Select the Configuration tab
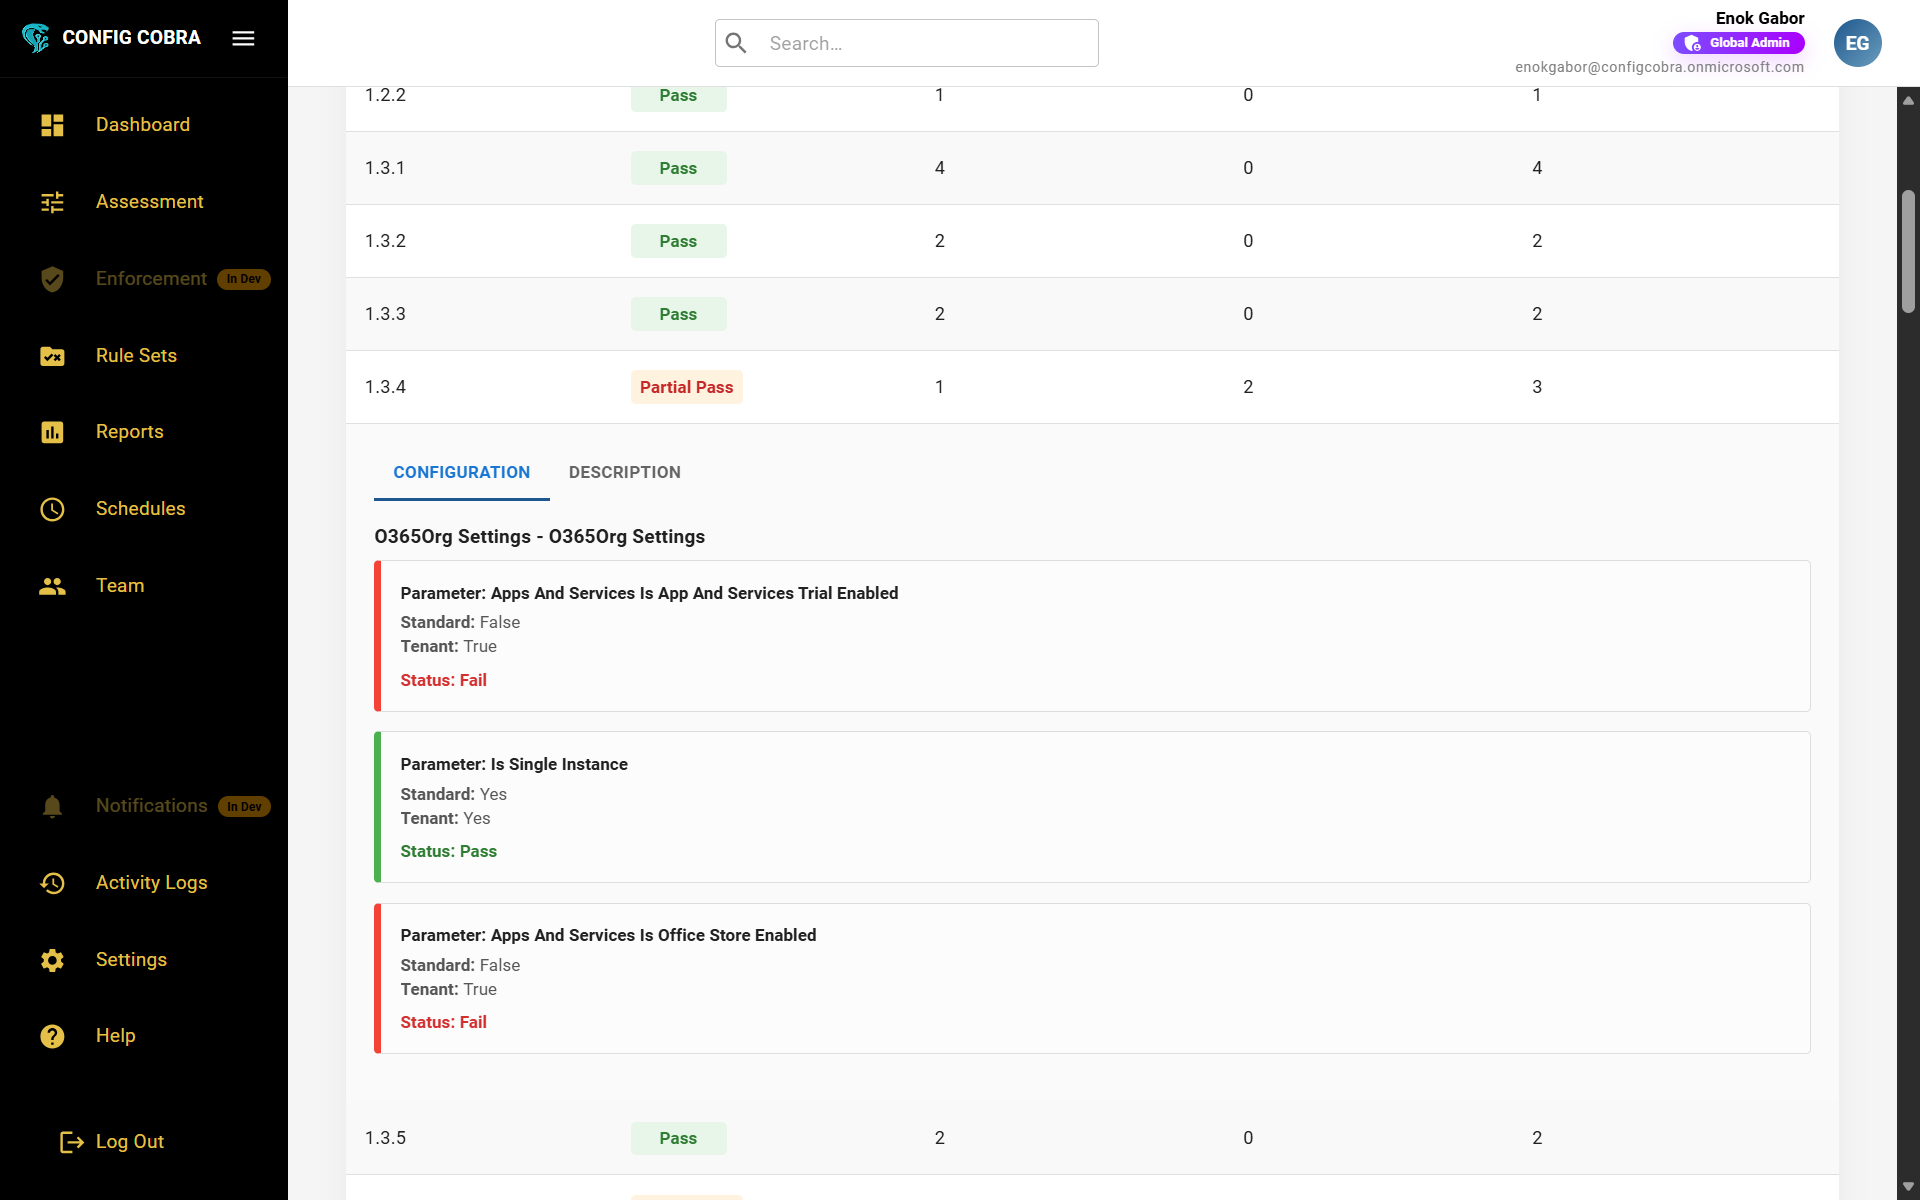1920x1200 pixels. [461, 472]
